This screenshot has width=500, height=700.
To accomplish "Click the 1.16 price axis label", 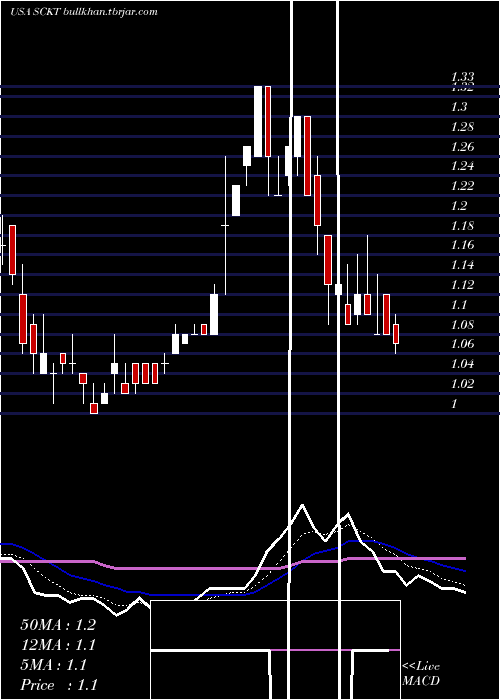I will (462, 245).
